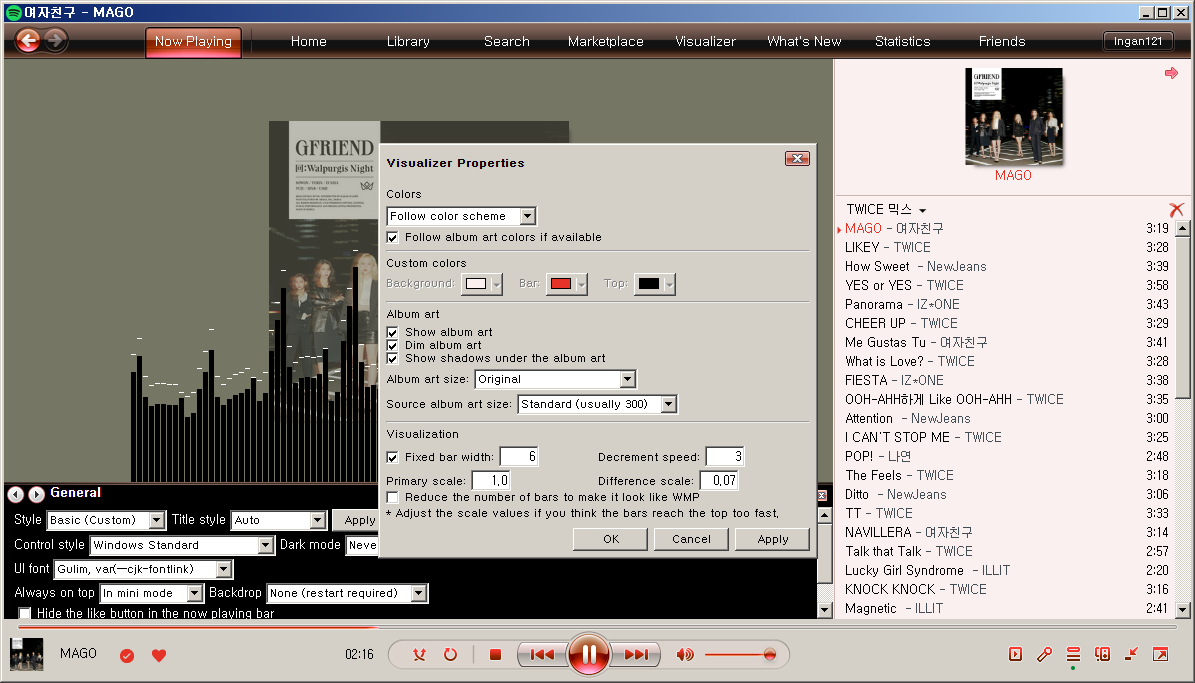Close the General settings panel
The width and height of the screenshot is (1195, 683).
(822, 495)
